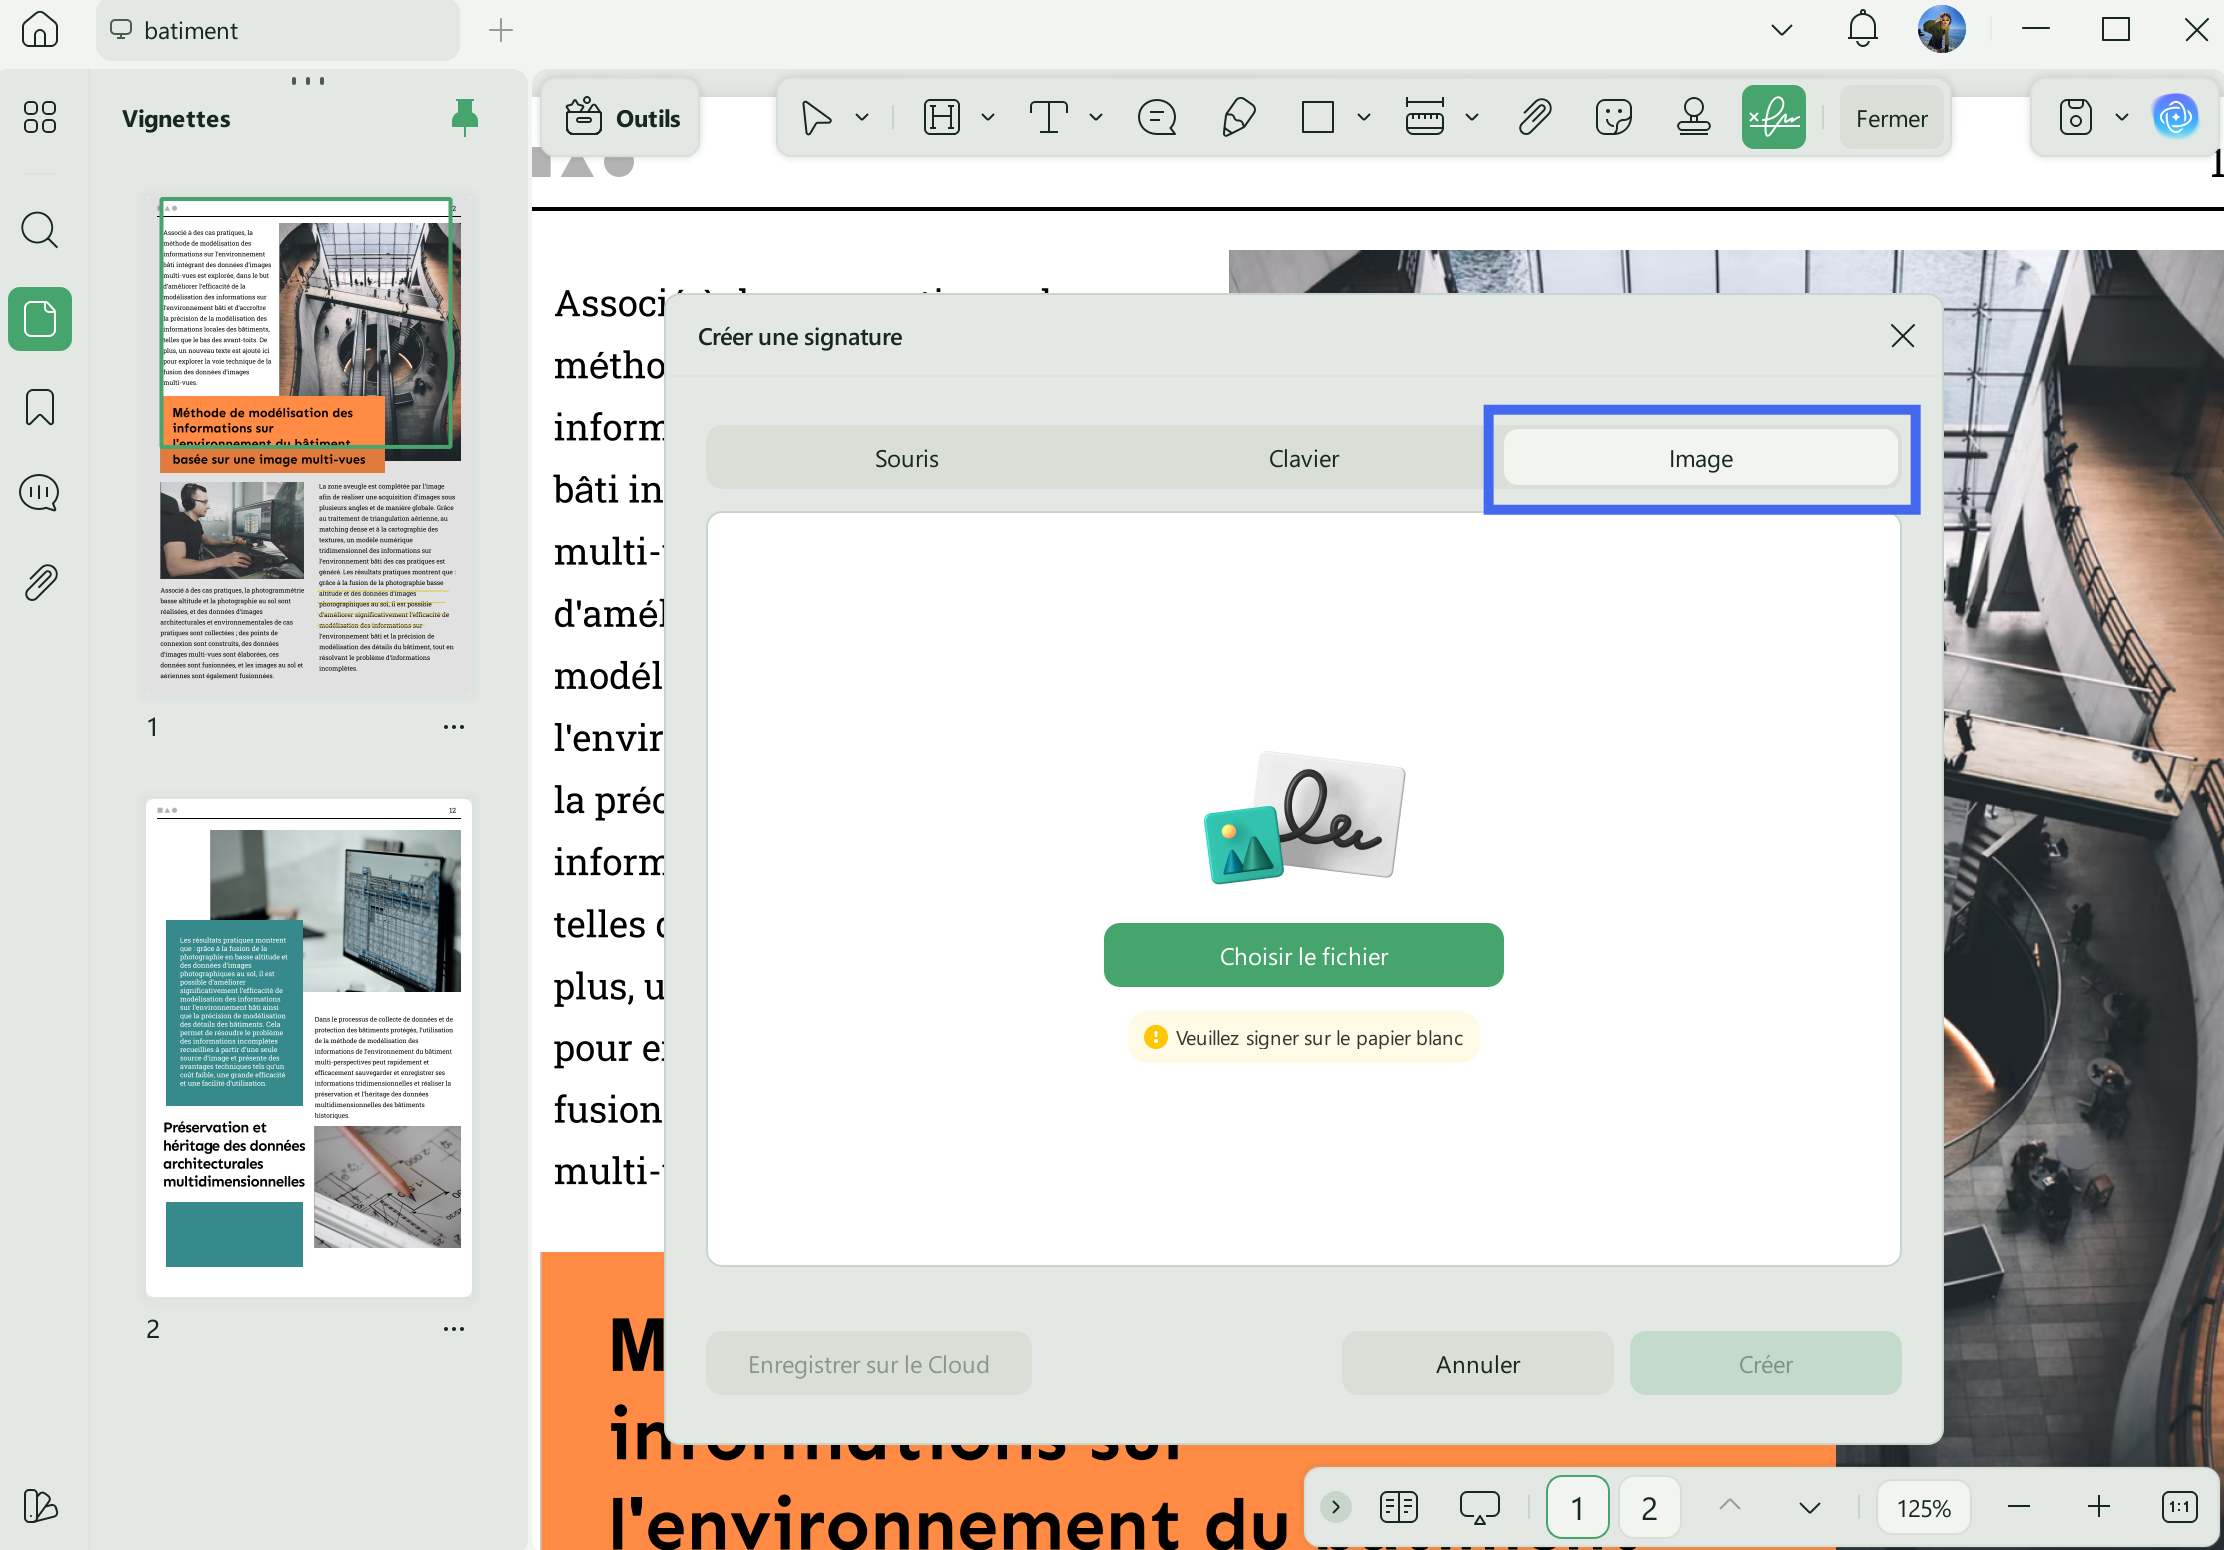The height and width of the screenshot is (1550, 2224).
Task: Expand the save options dropdown arrow
Action: coord(2122,118)
